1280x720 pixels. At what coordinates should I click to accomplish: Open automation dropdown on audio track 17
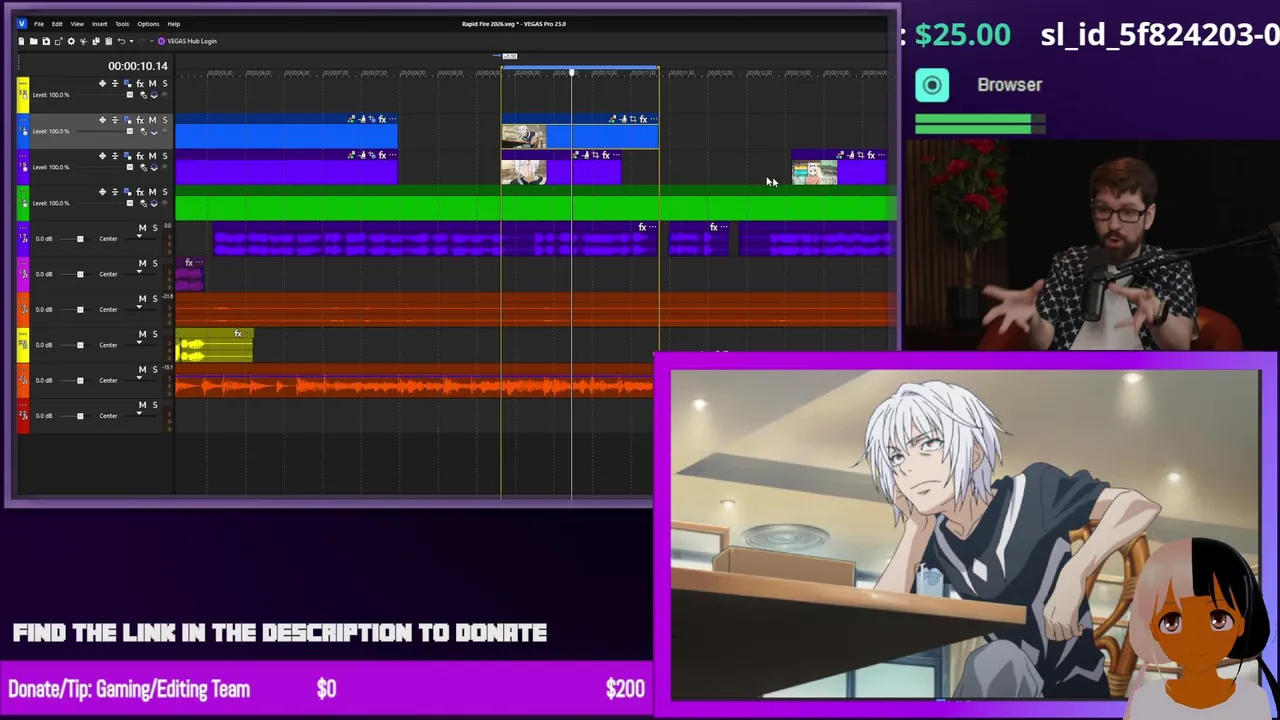point(139,236)
